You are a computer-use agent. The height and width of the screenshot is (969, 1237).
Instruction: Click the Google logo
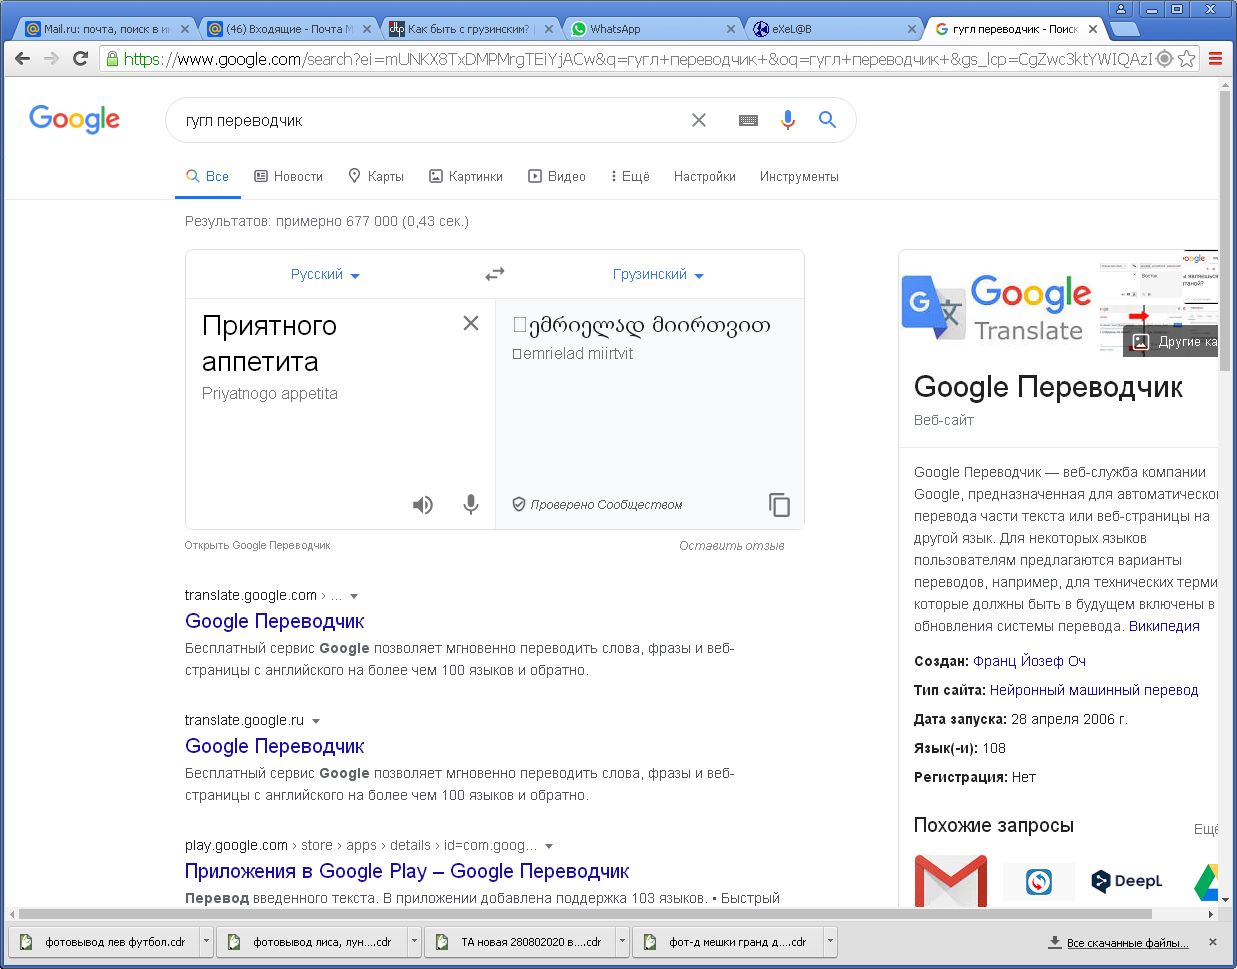pyautogui.click(x=74, y=119)
